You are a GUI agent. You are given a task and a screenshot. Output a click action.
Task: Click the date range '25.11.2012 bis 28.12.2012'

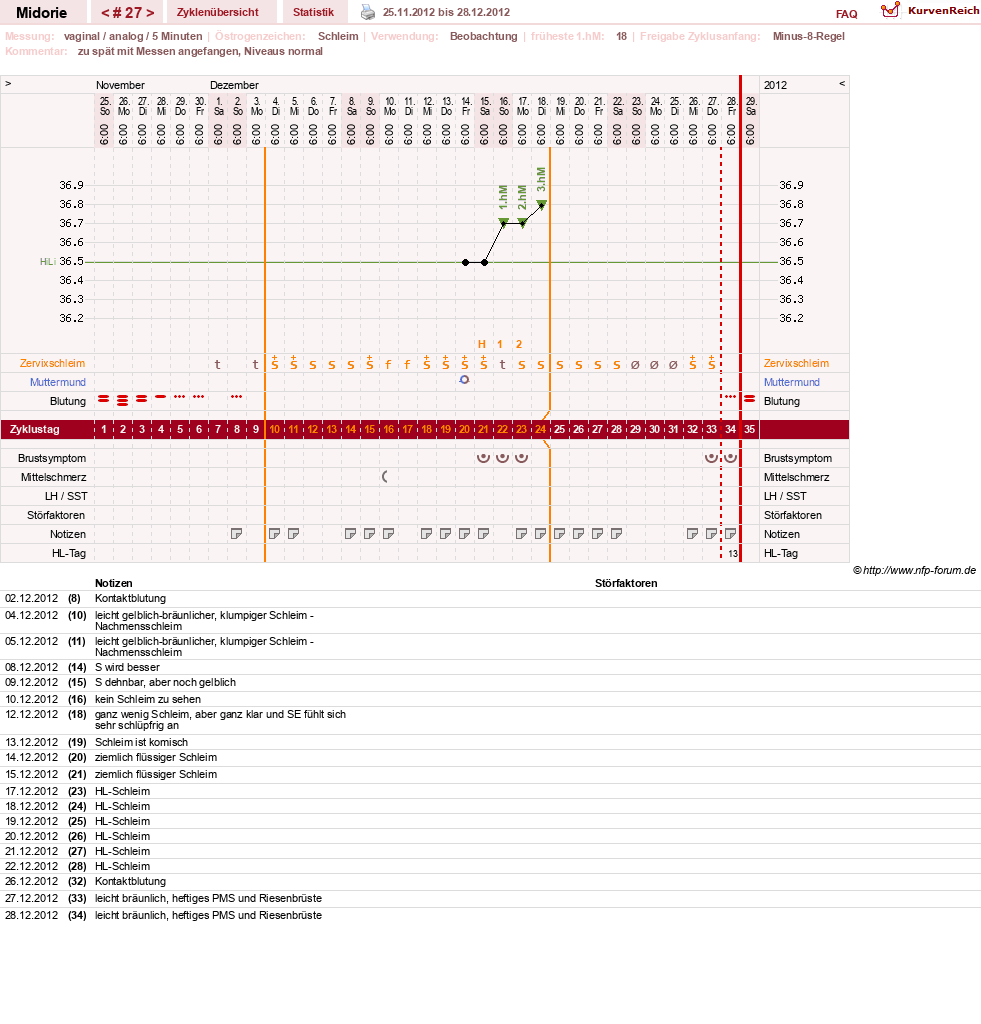pyautogui.click(x=446, y=12)
